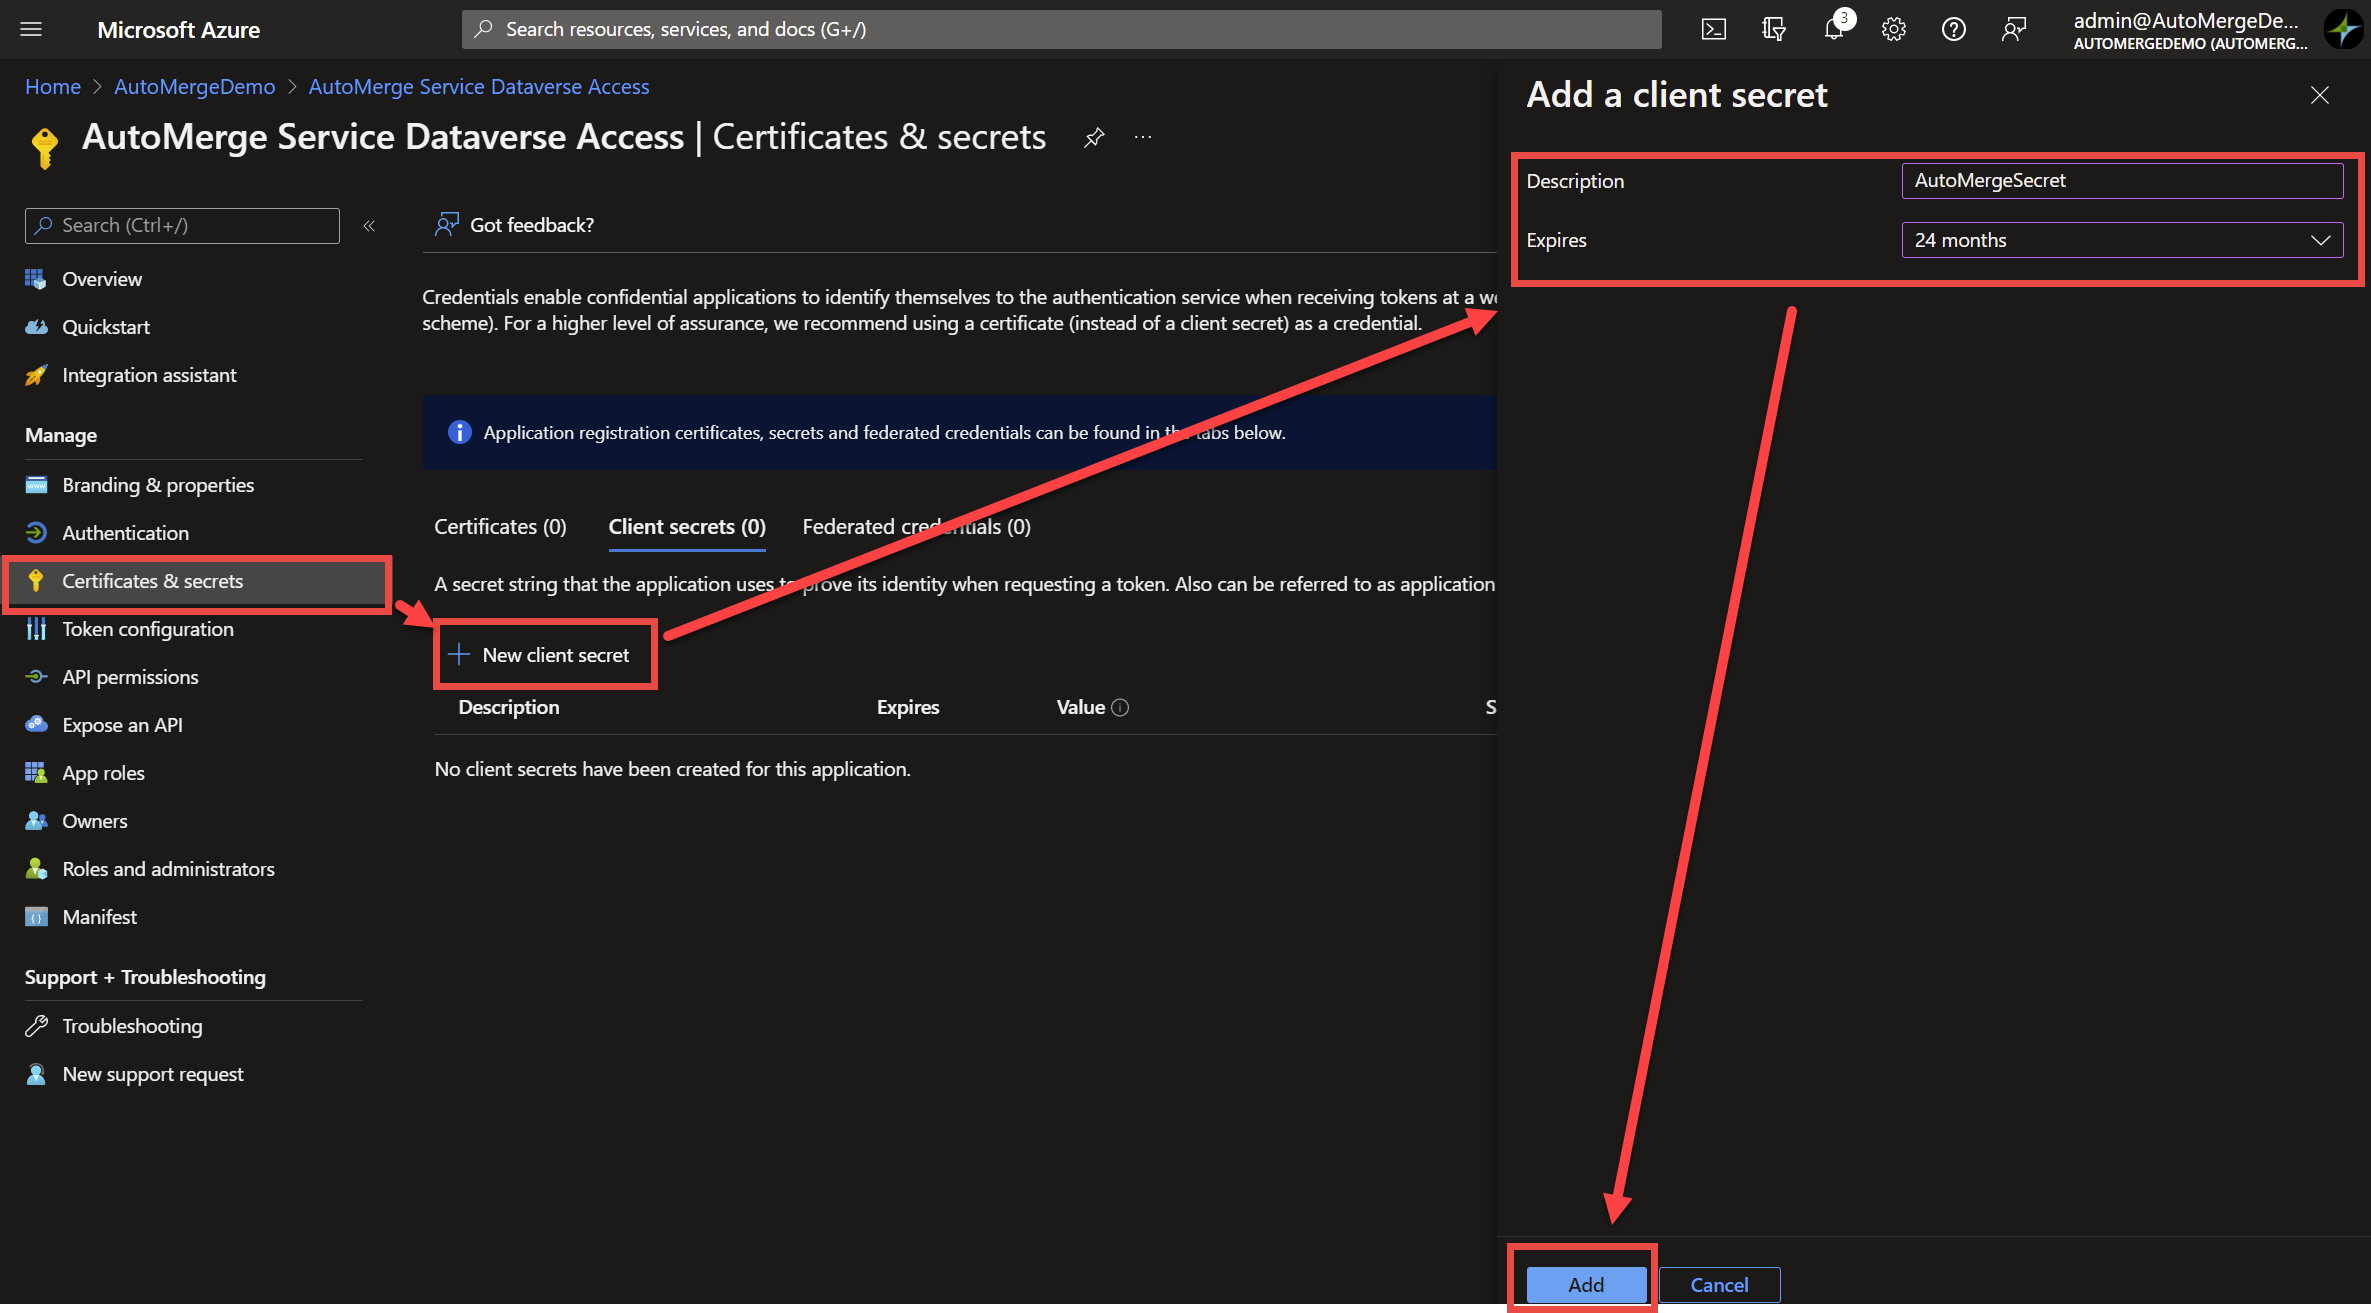Click the Integration assistant rocket icon

(36, 375)
